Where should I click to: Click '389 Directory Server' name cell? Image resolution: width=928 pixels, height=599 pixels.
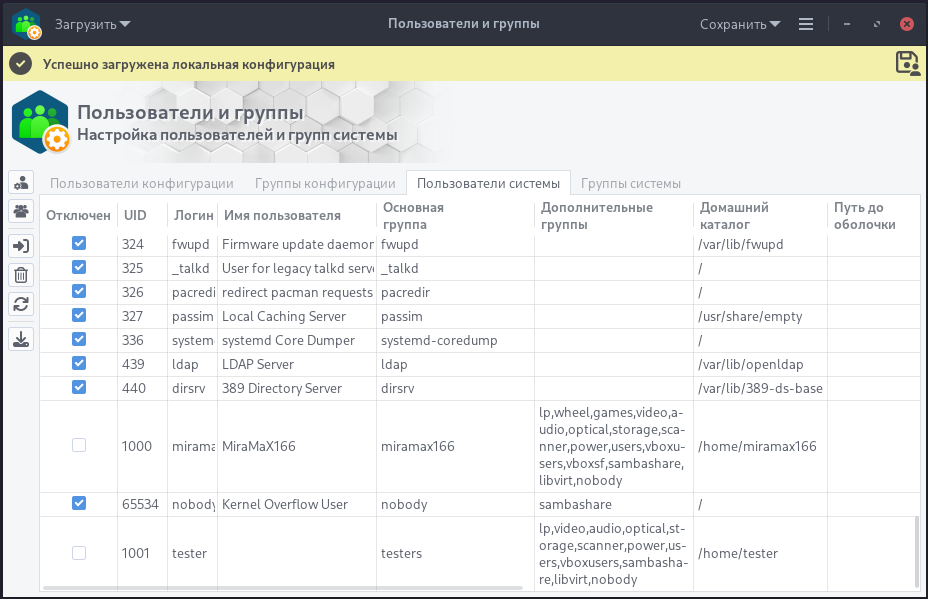[297, 388]
